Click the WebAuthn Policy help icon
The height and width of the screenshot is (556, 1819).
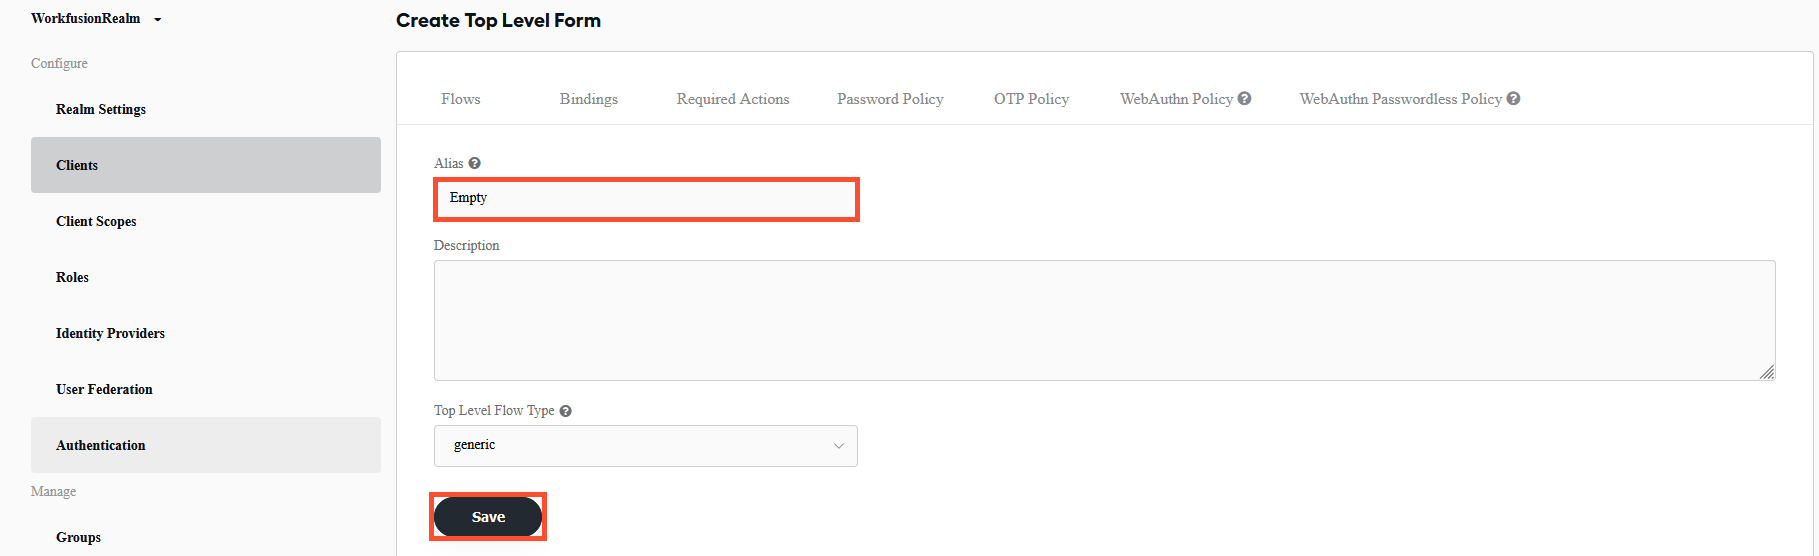click(1244, 98)
